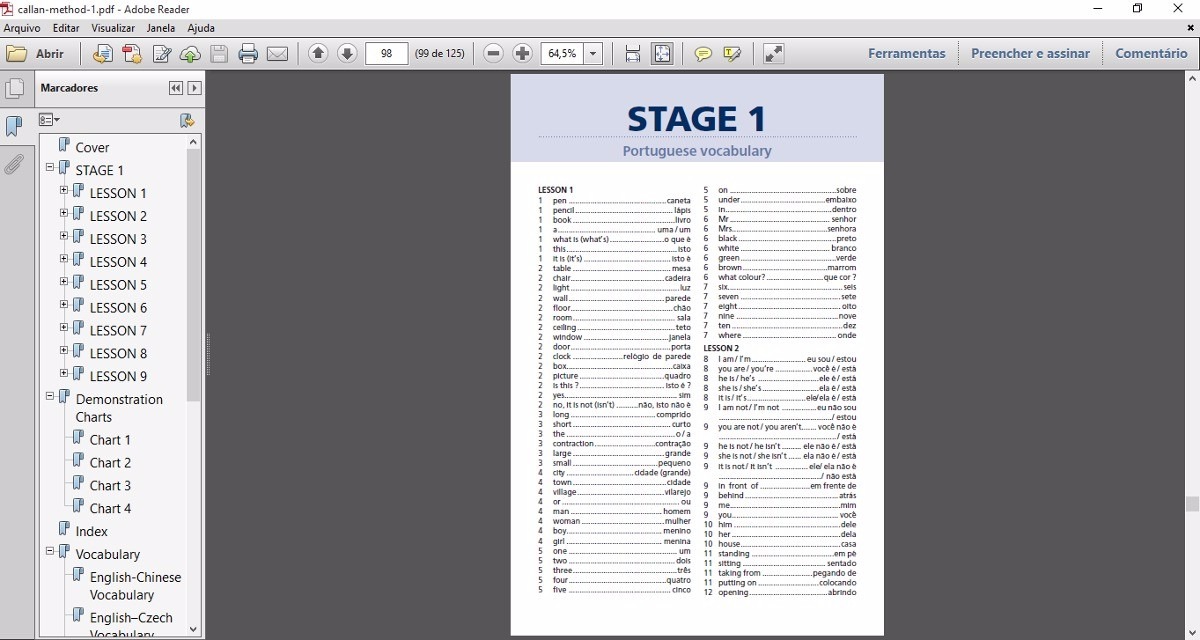
Task: Click the upload to cloud icon
Action: point(190,54)
